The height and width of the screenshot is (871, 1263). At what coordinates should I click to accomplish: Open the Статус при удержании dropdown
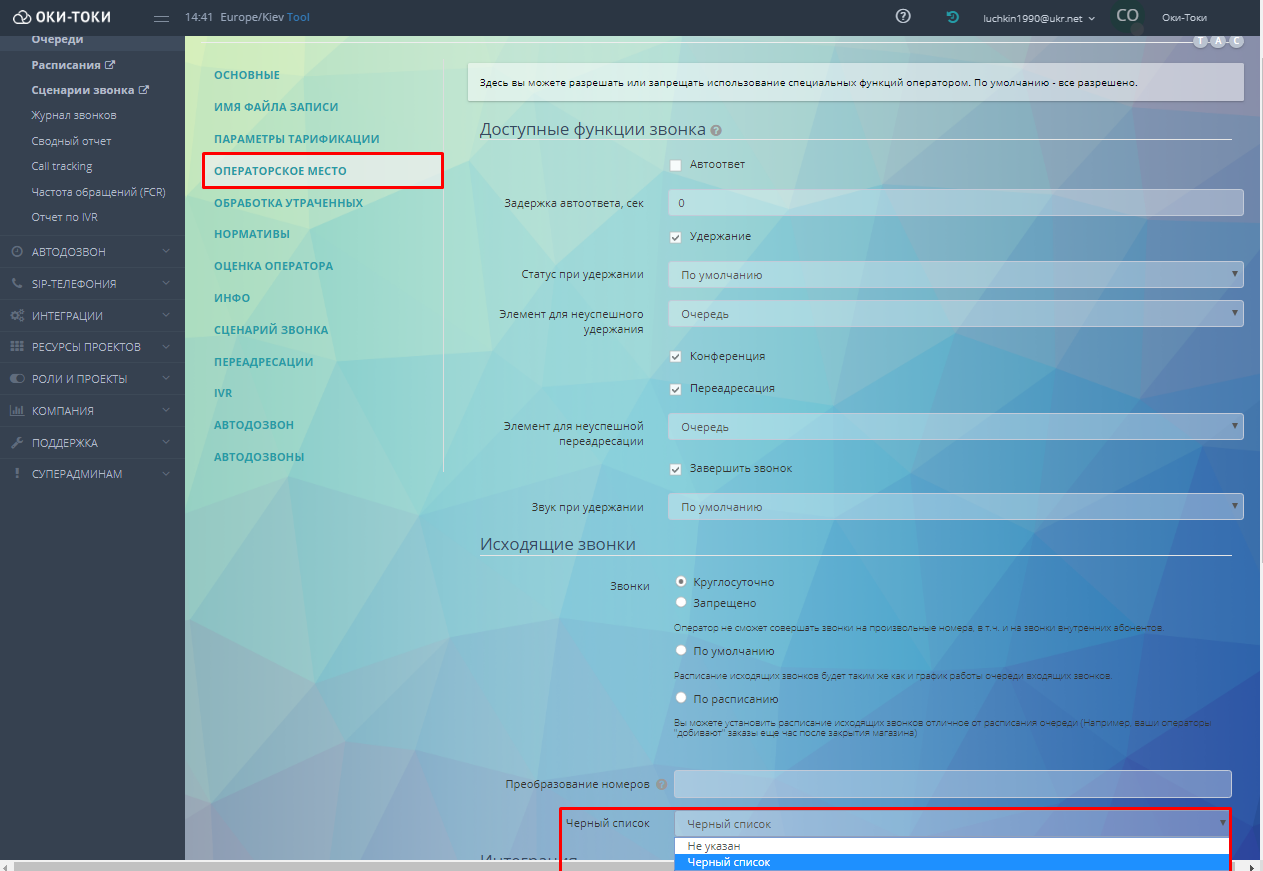point(955,274)
